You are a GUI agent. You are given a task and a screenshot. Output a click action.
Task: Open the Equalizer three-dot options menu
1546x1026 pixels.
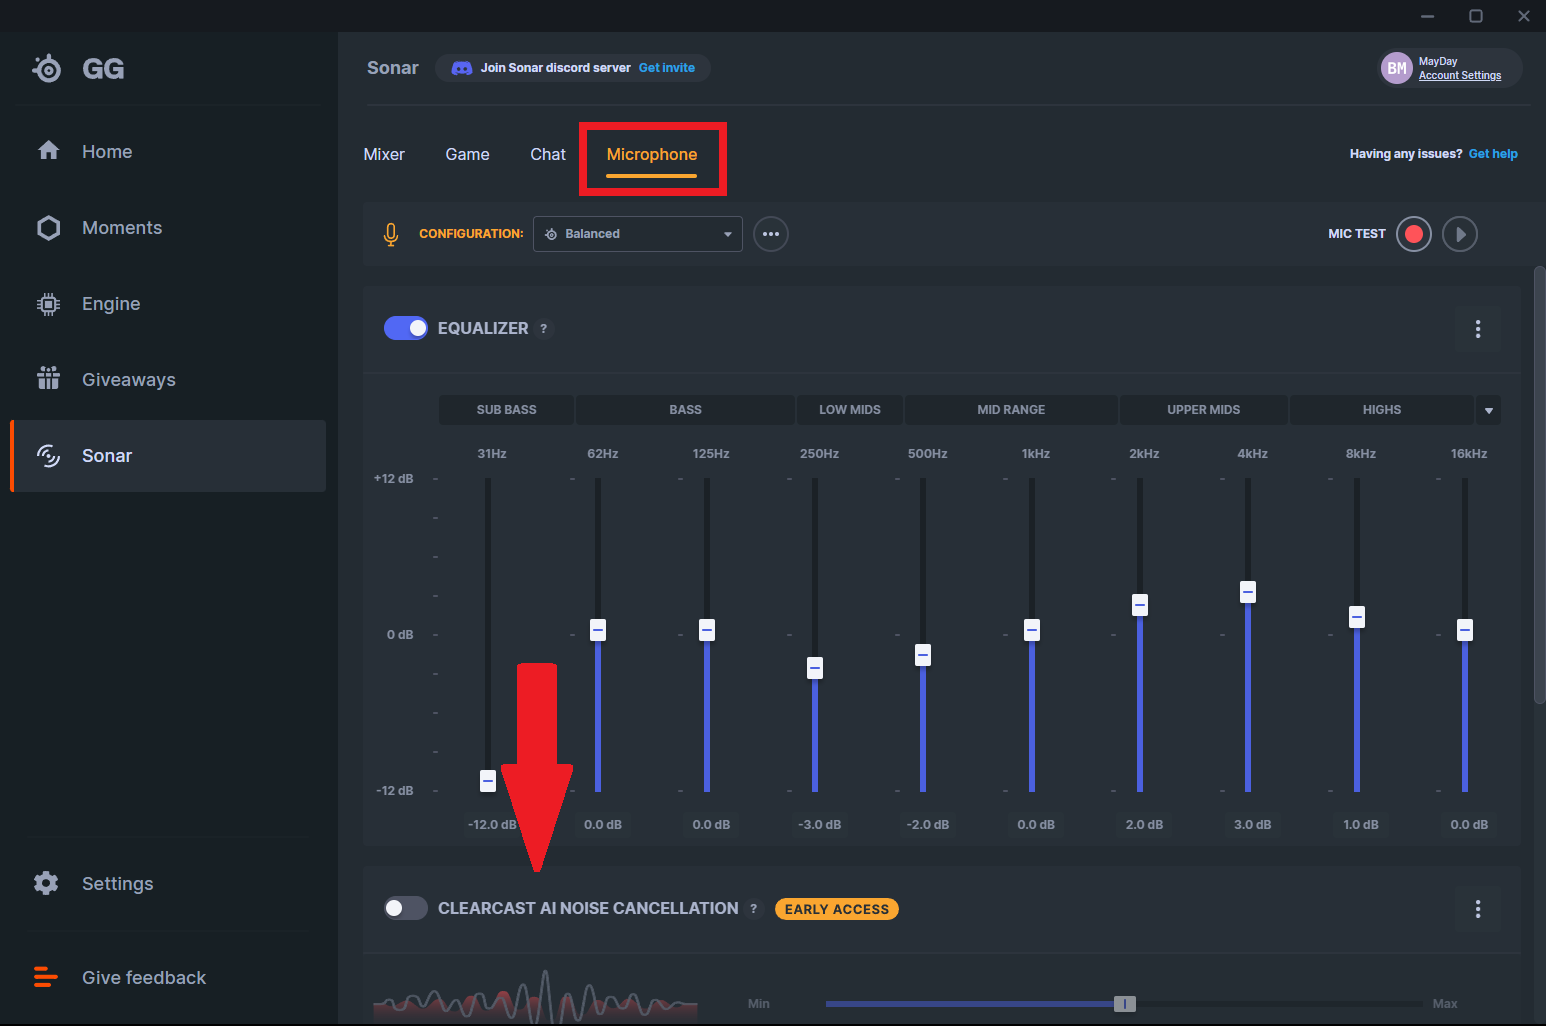(1478, 329)
